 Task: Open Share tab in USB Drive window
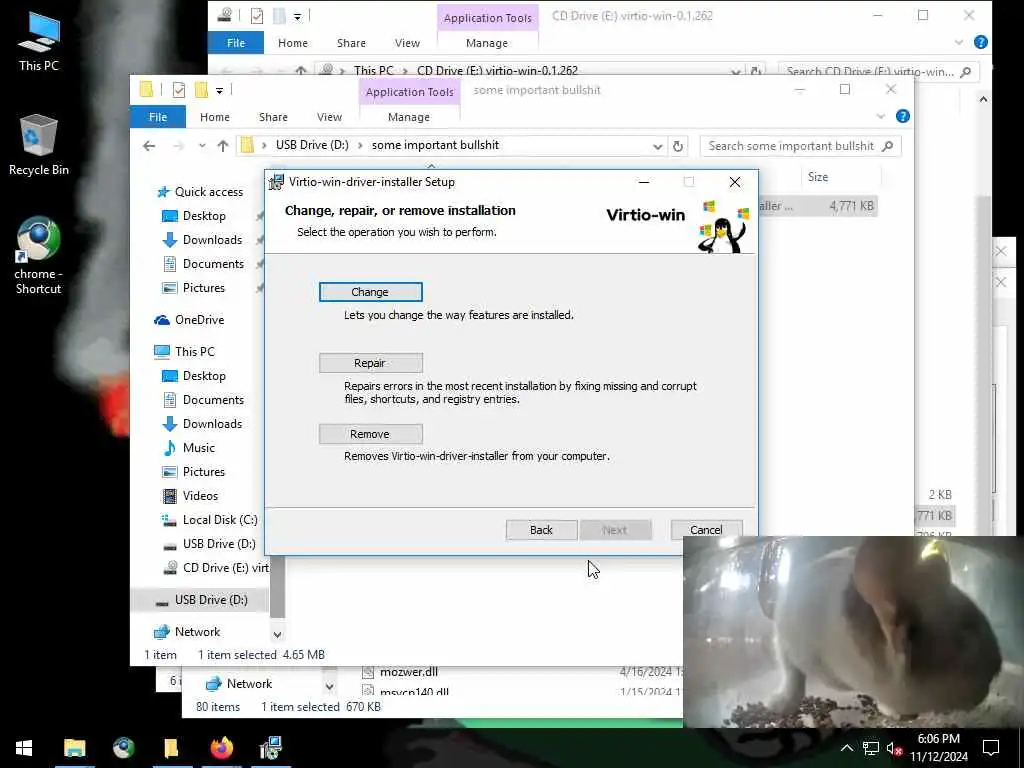pyautogui.click(x=273, y=117)
